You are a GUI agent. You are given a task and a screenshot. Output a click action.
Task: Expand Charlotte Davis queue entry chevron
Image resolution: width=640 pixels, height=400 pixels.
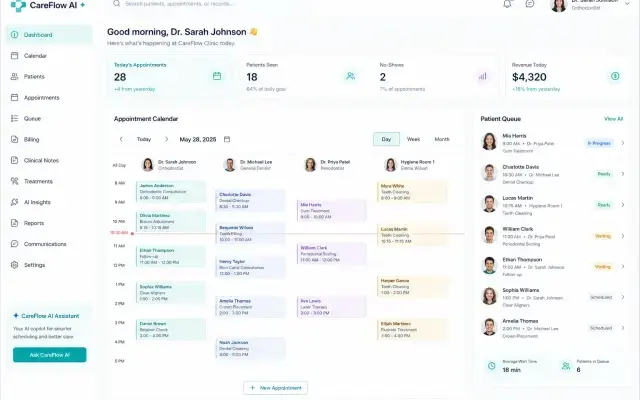pos(623,174)
